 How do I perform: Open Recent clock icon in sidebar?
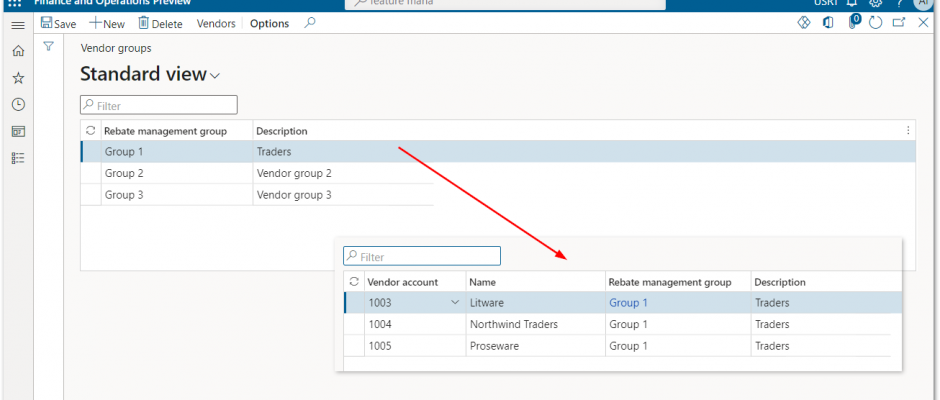point(19,104)
